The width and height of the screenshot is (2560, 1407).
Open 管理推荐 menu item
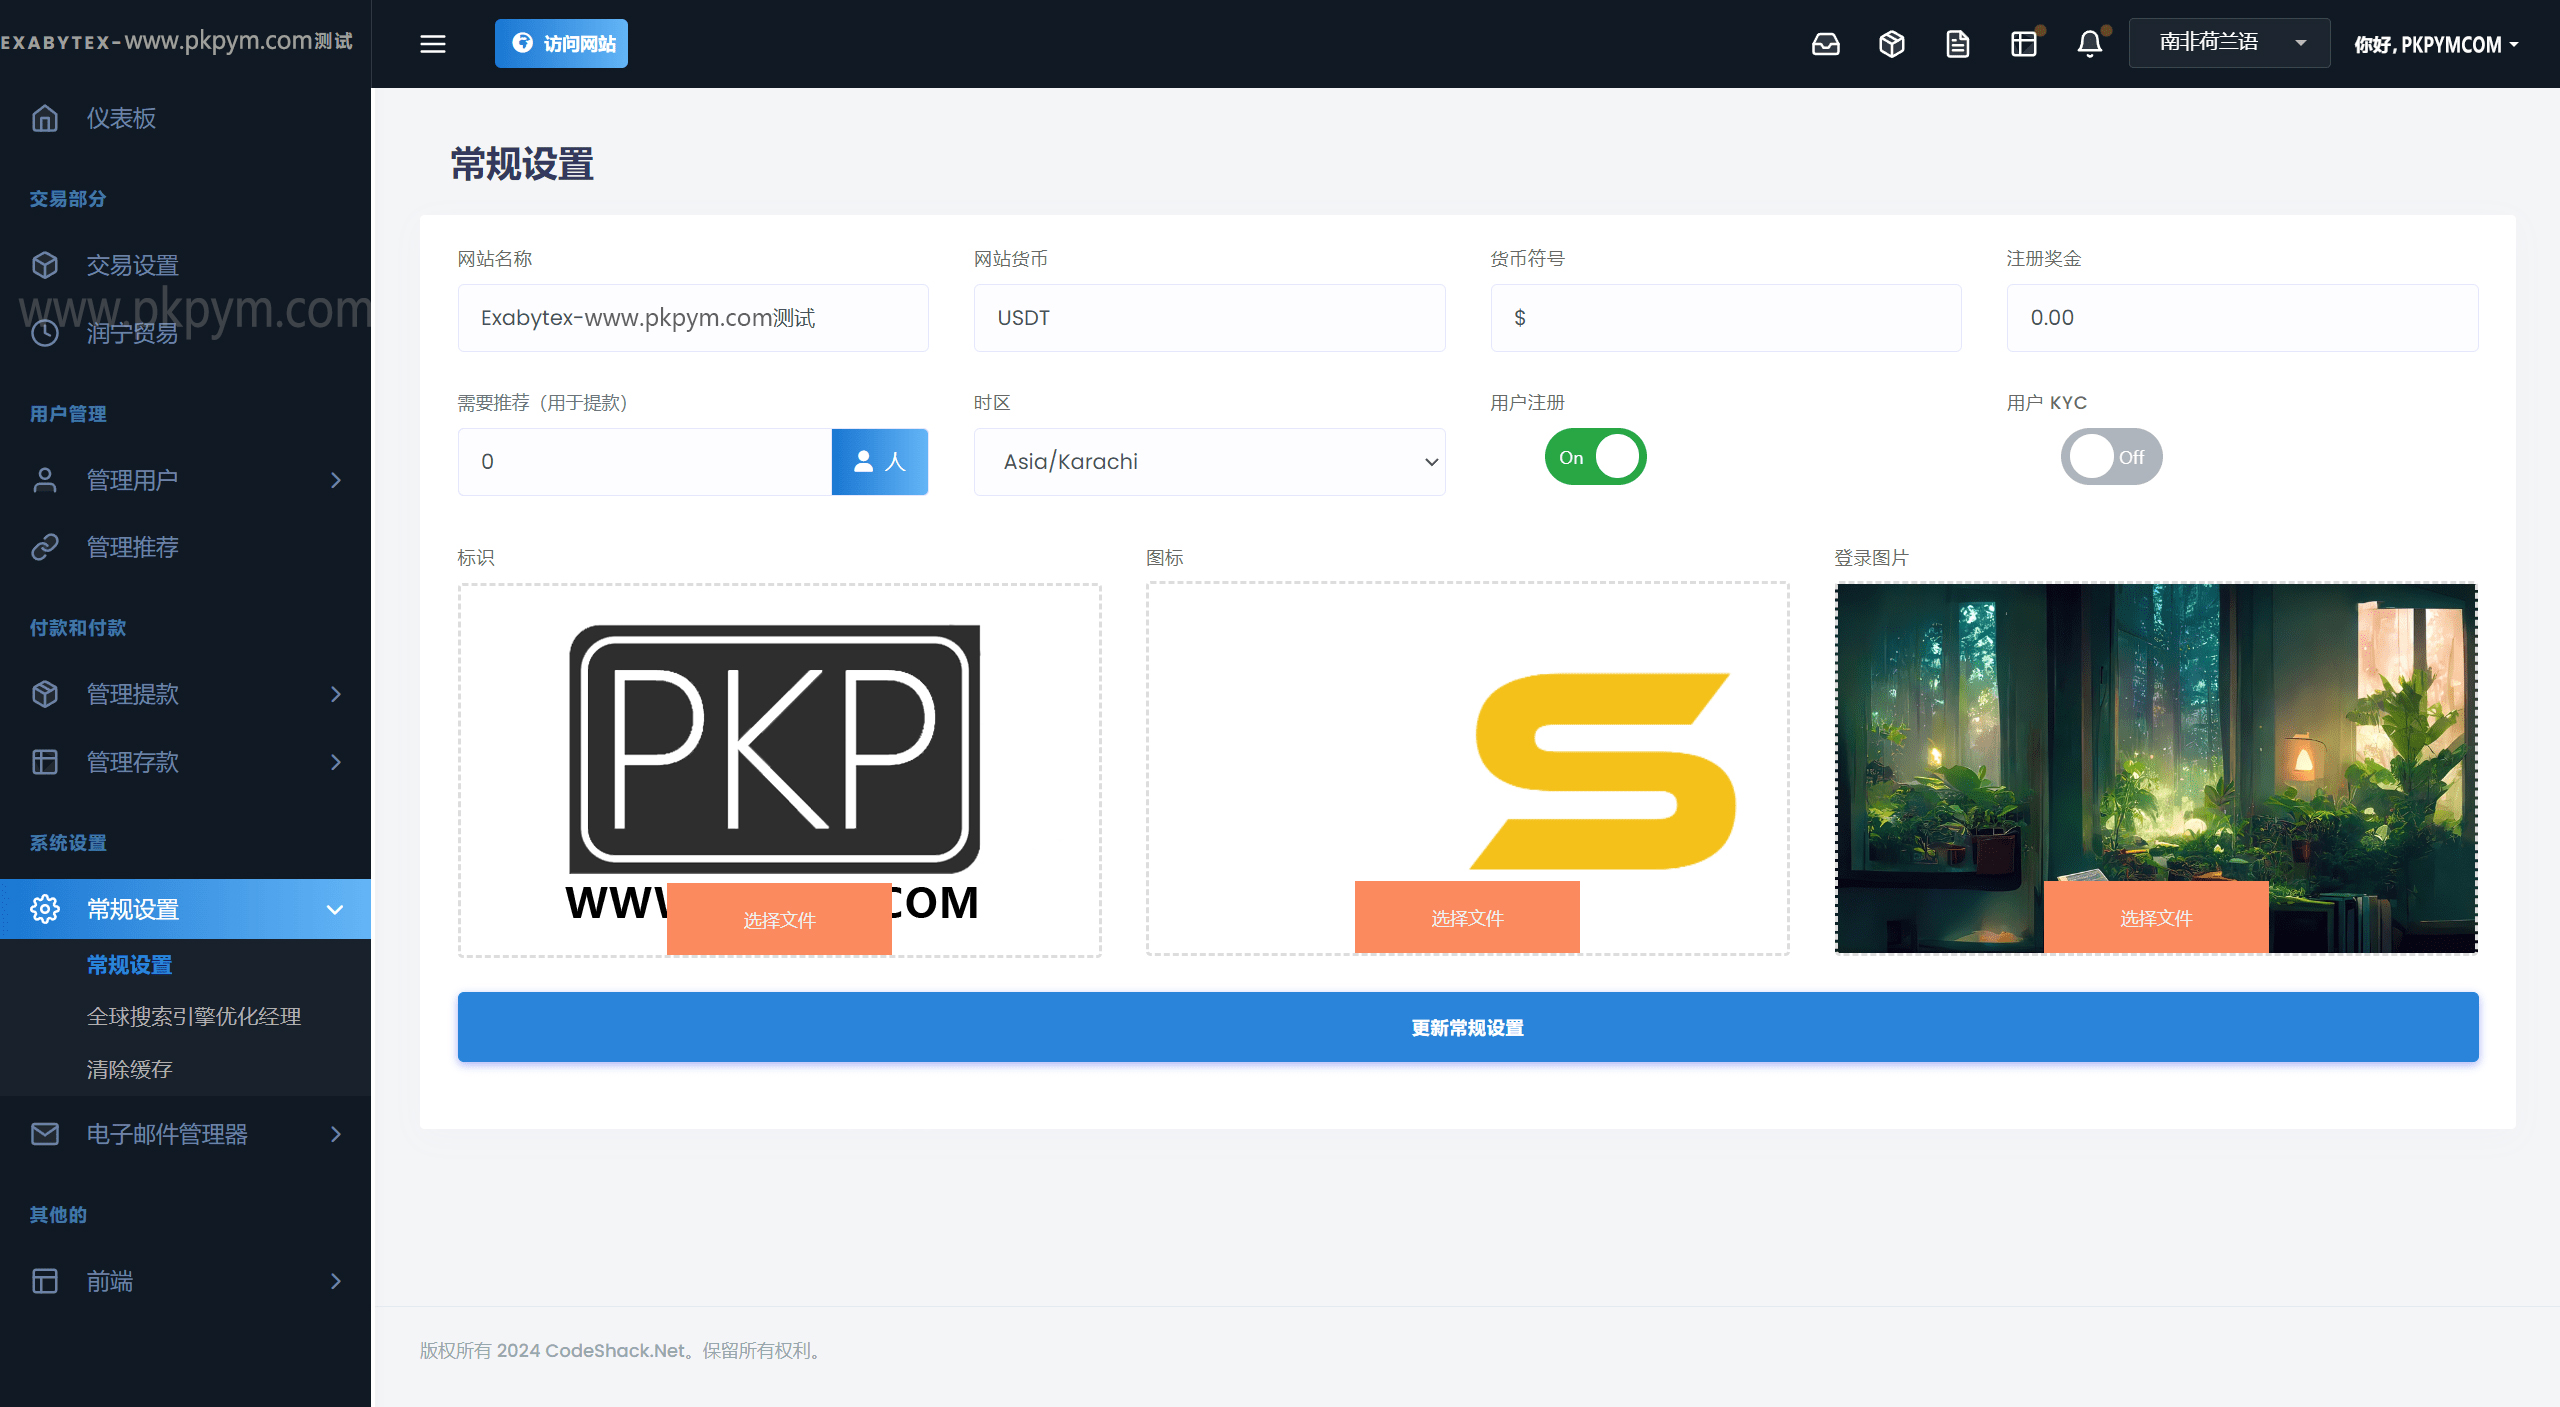[x=185, y=547]
